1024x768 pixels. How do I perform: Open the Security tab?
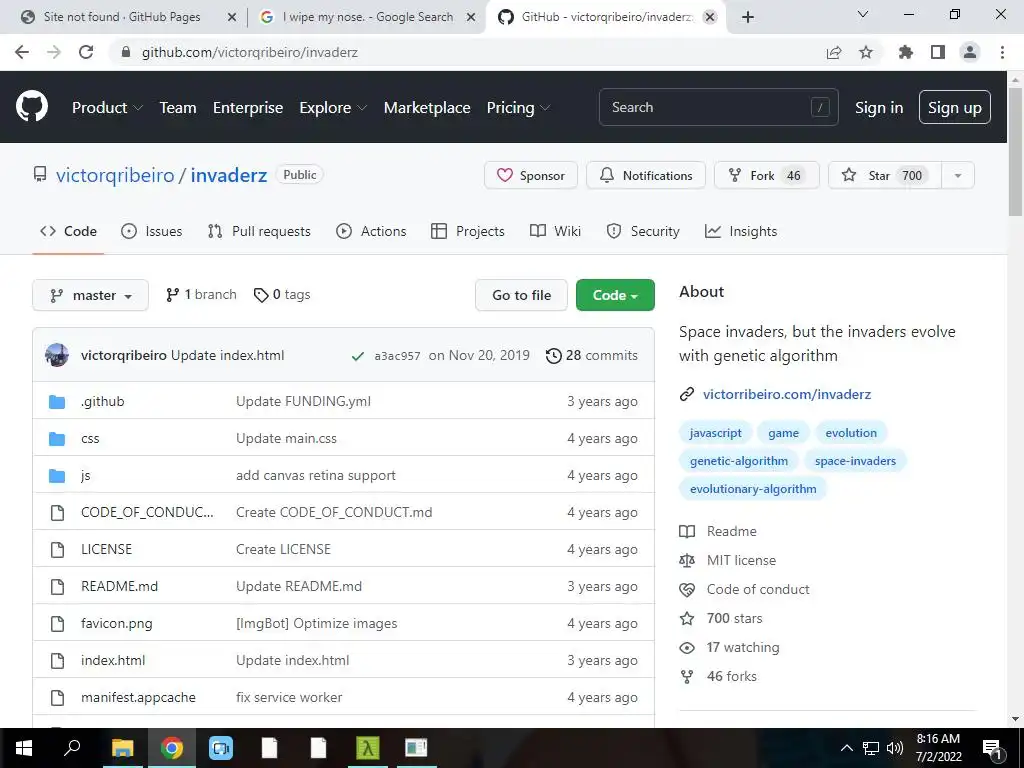coord(643,231)
